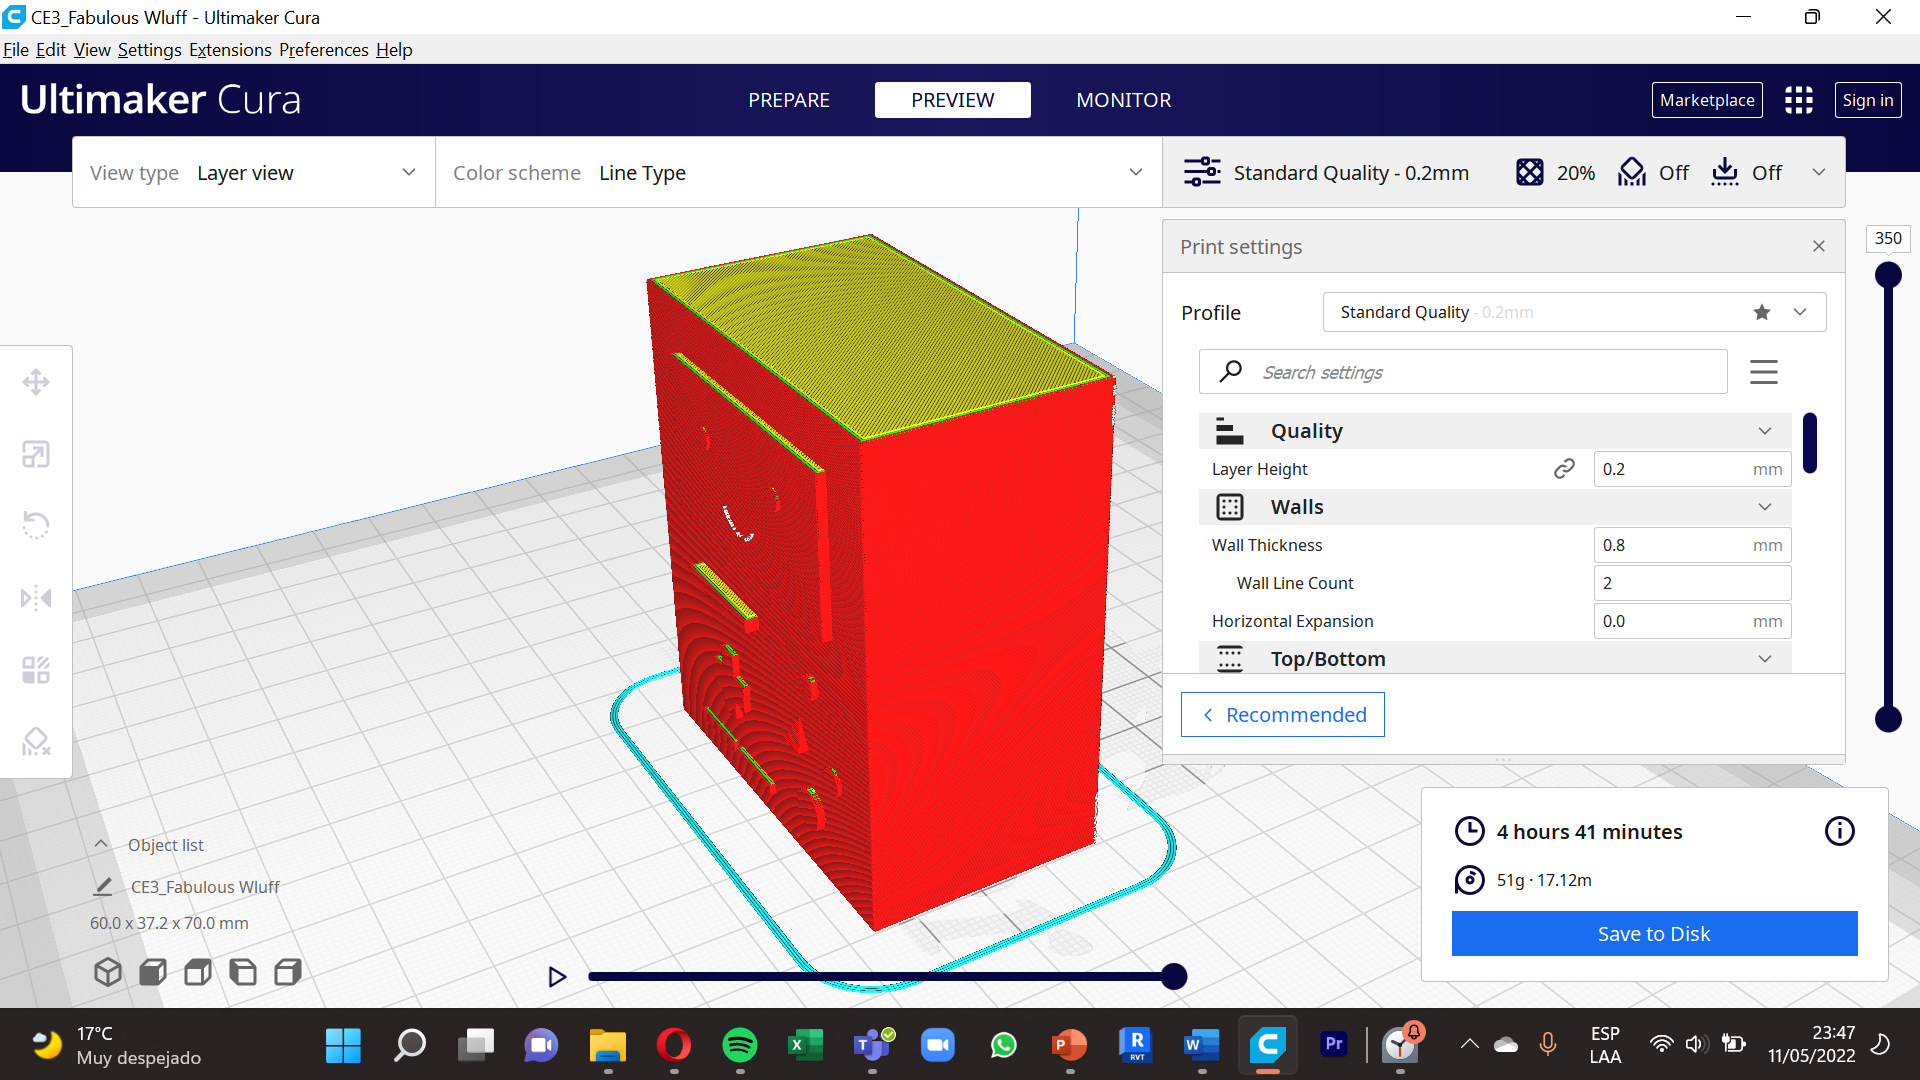The image size is (1920, 1080).
Task: Click the search magnifier icon in settings
Action: click(1231, 371)
